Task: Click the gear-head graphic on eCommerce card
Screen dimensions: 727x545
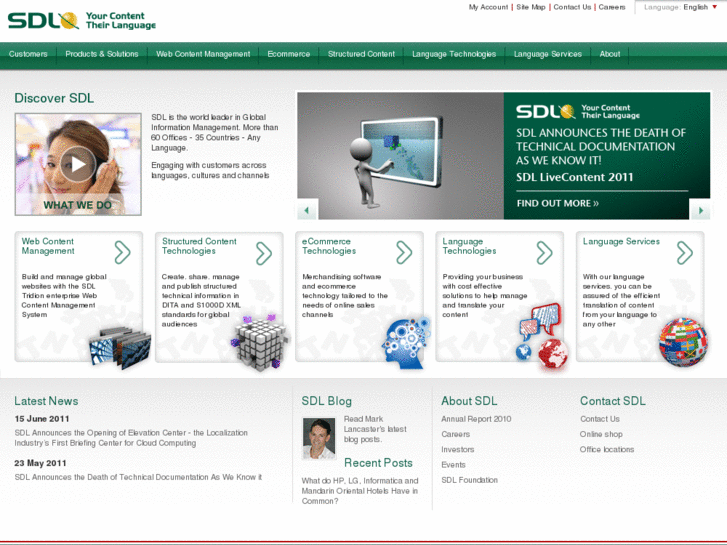Action: click(406, 343)
